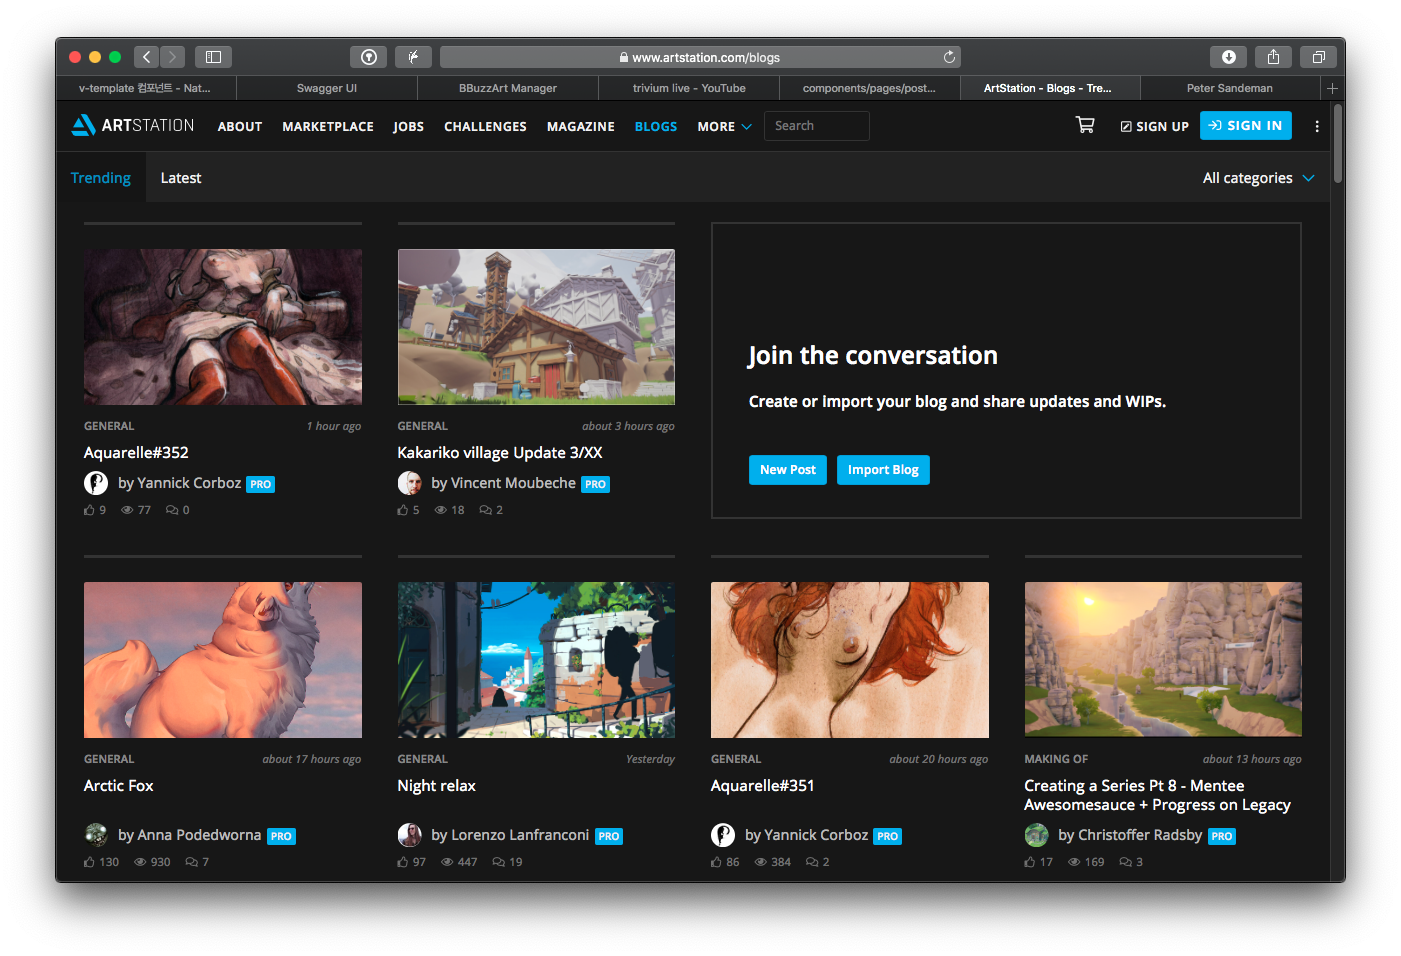Click the Import Blog button

(x=883, y=470)
